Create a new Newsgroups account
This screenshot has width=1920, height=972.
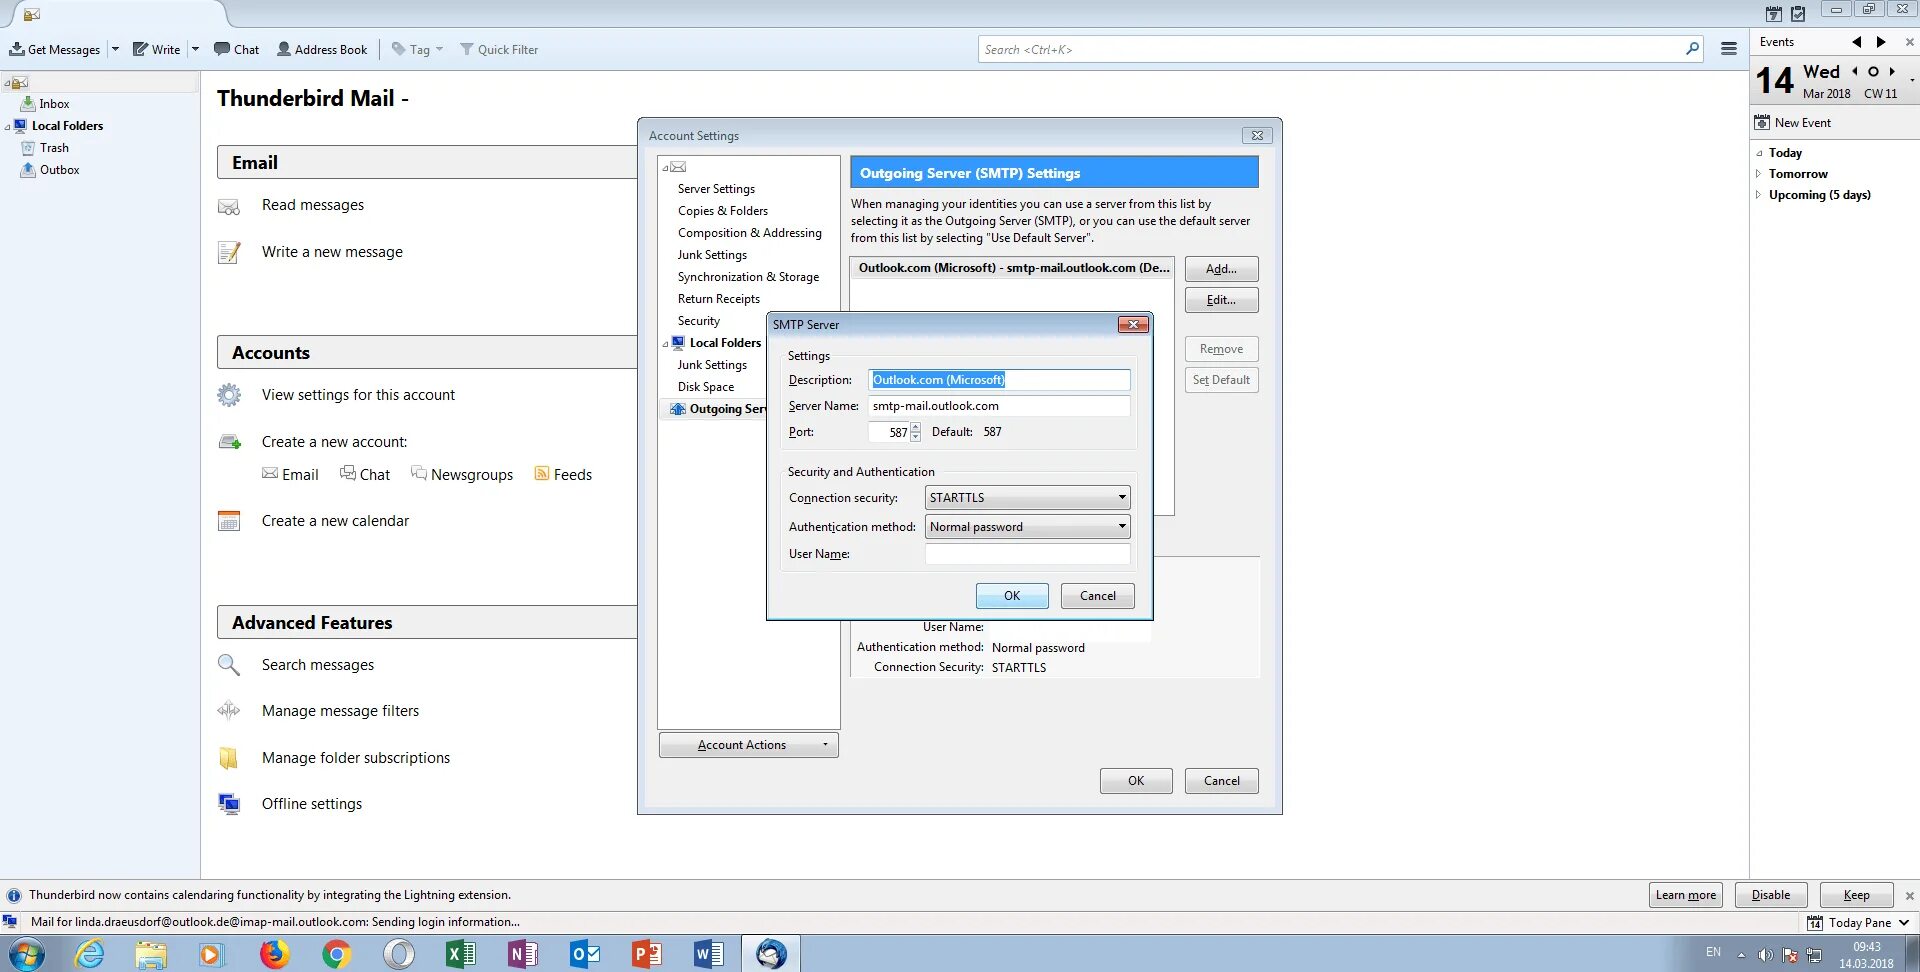[x=462, y=474]
